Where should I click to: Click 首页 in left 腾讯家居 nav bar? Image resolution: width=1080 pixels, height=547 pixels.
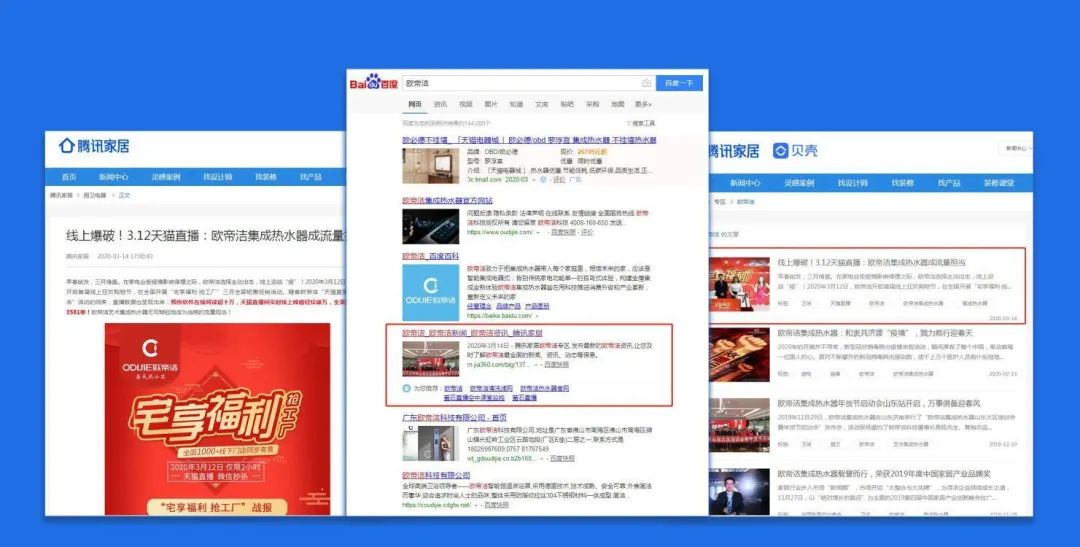point(69,177)
